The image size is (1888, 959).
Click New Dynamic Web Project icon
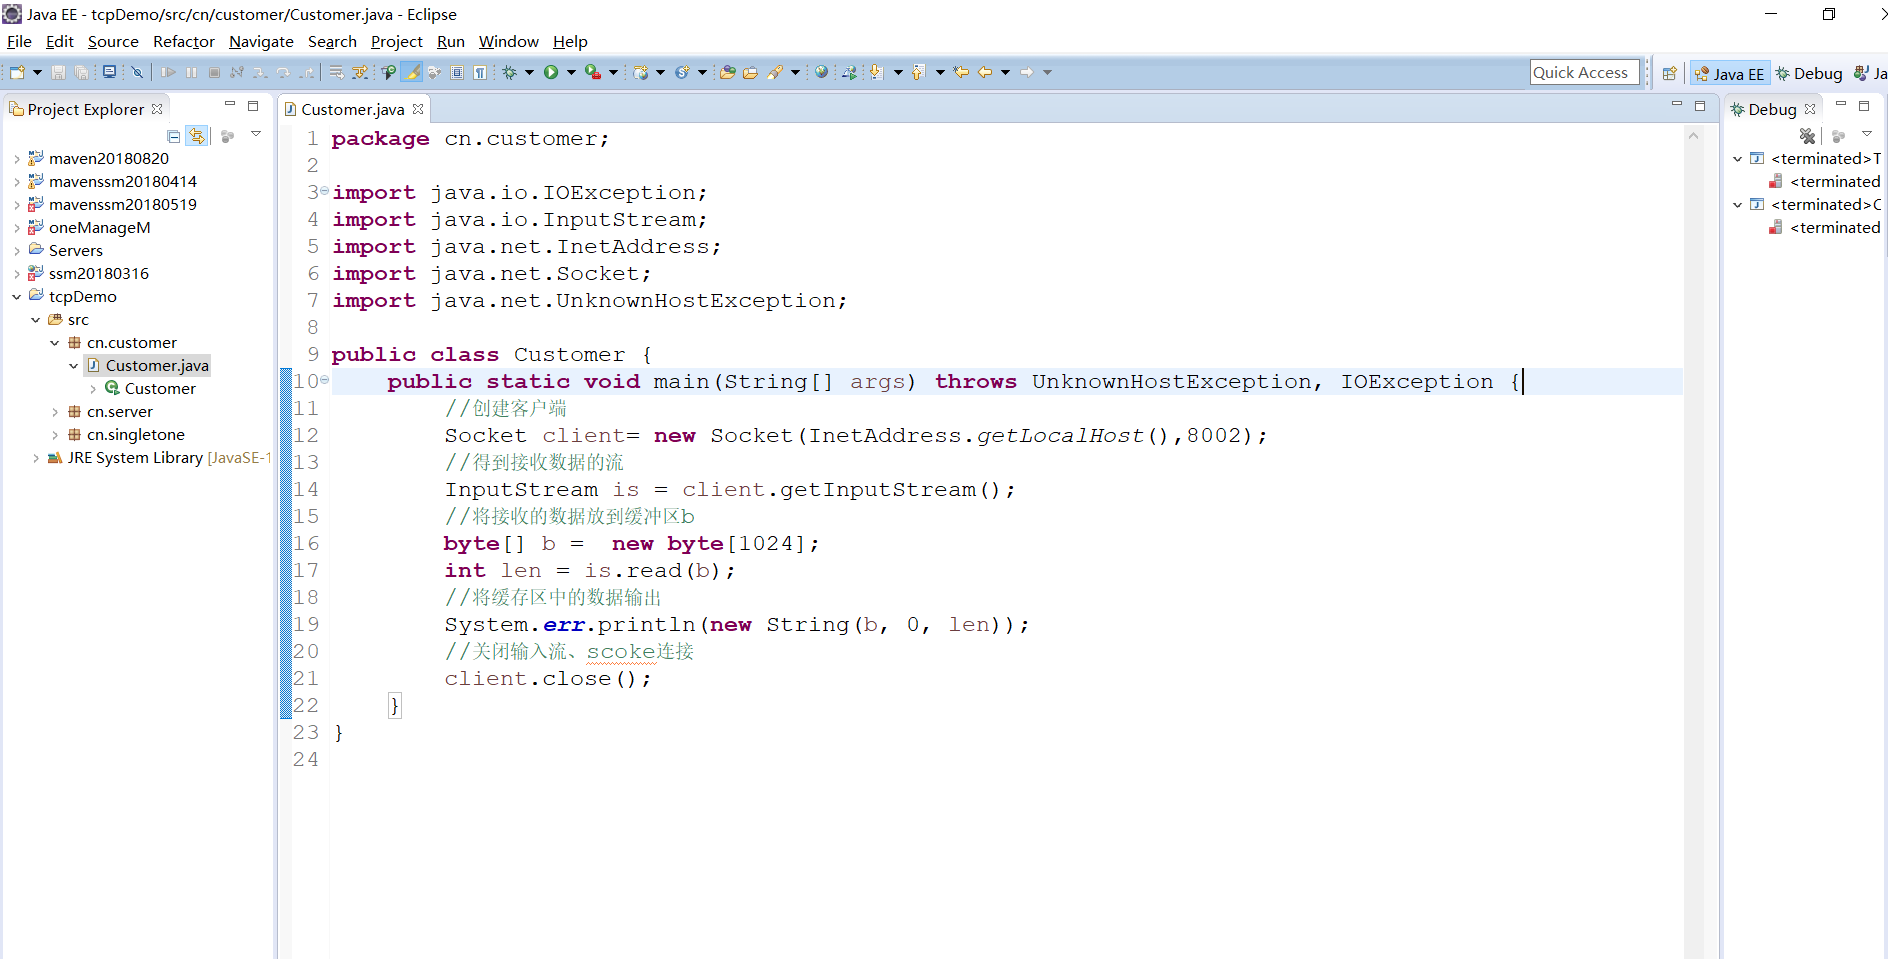pyautogui.click(x=641, y=72)
